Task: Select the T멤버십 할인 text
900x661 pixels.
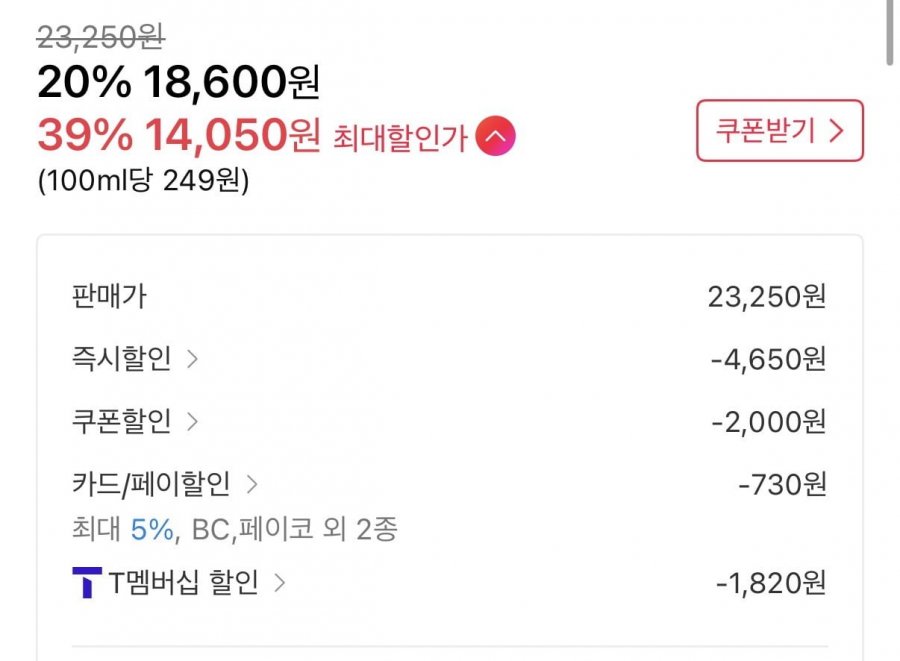Action: coord(183,582)
